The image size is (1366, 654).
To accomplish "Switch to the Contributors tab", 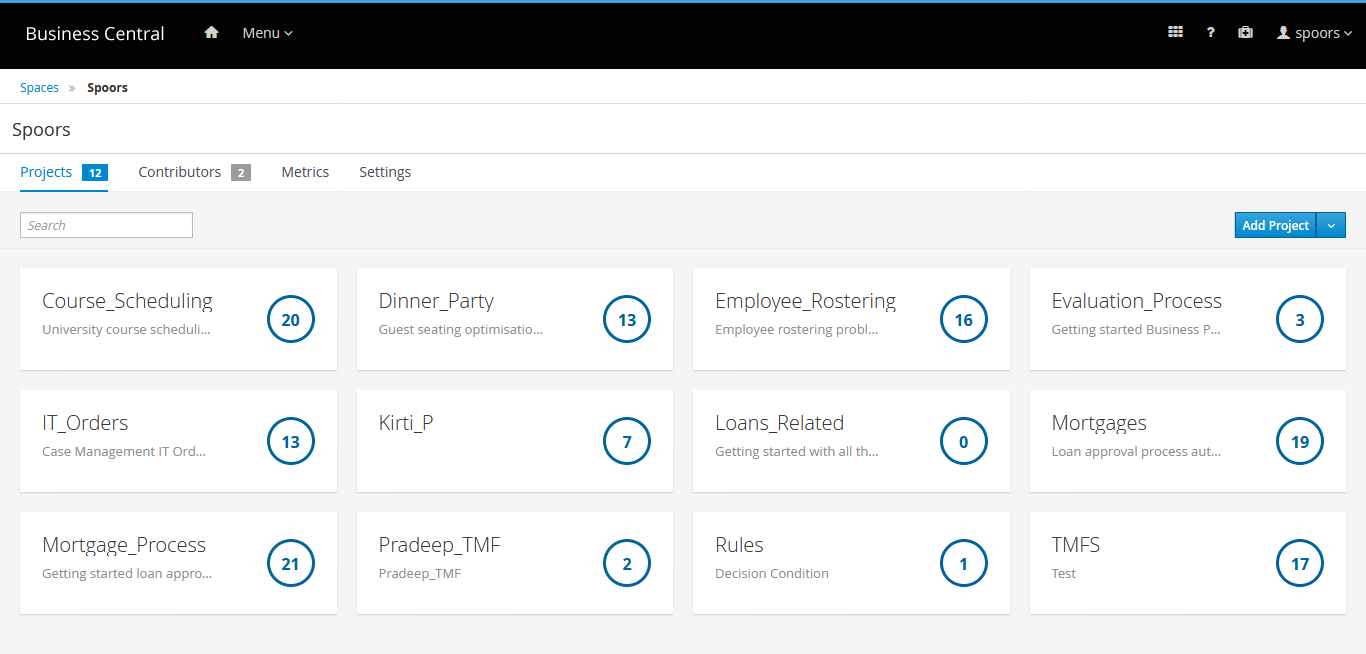I will point(180,172).
